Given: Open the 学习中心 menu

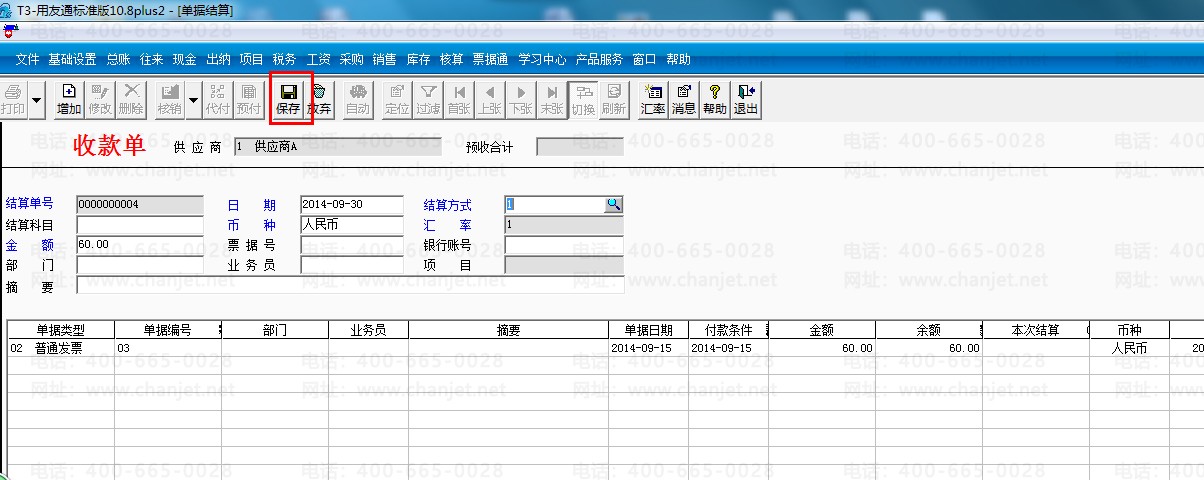Looking at the screenshot, I should [x=543, y=59].
